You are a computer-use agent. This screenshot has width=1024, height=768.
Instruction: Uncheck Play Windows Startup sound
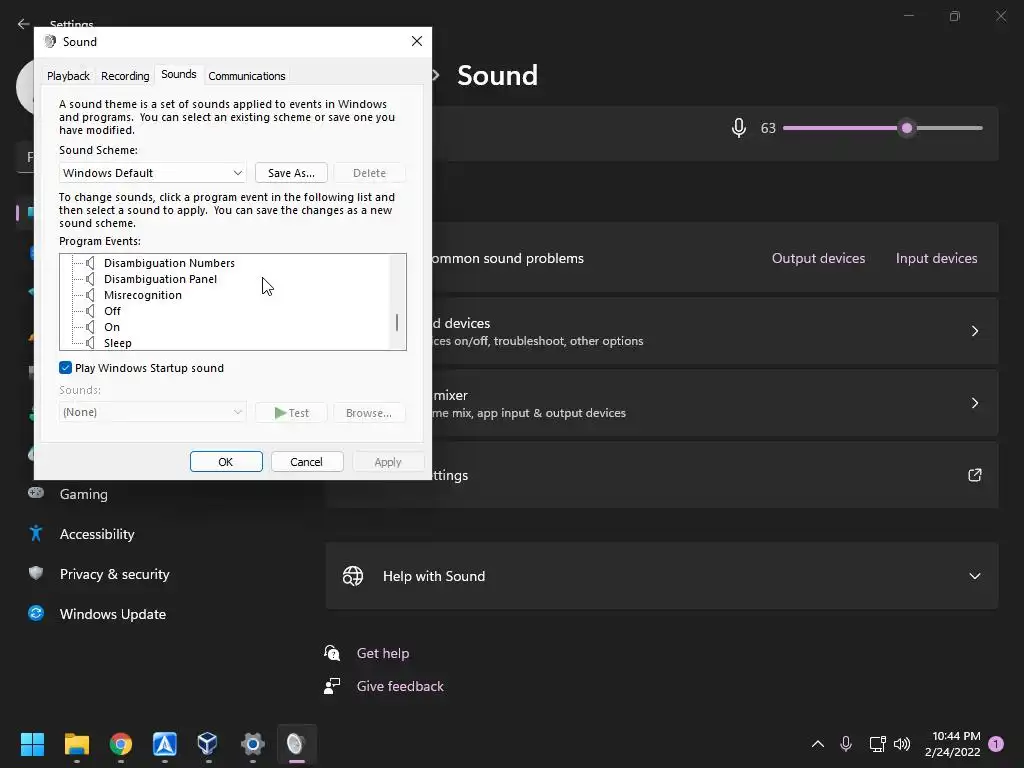click(x=65, y=368)
